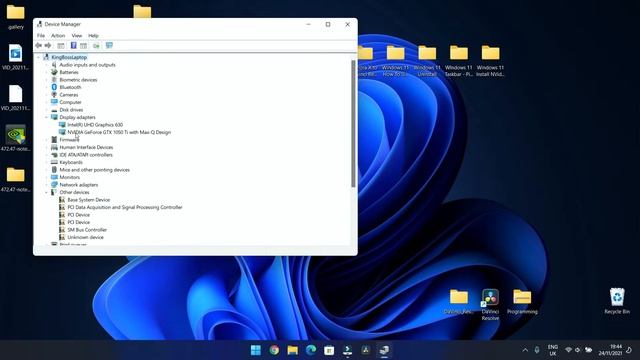Open the View menu

click(x=77, y=36)
